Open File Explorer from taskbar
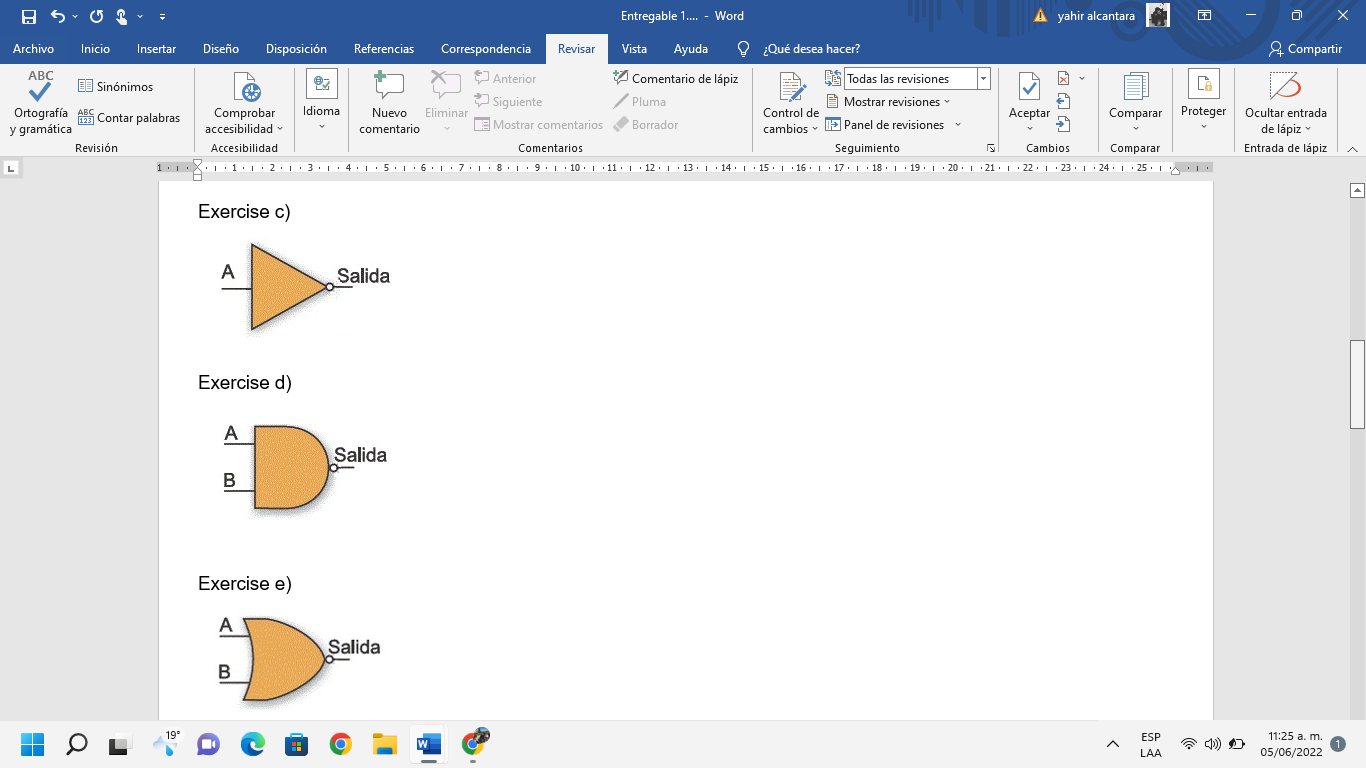 point(384,744)
